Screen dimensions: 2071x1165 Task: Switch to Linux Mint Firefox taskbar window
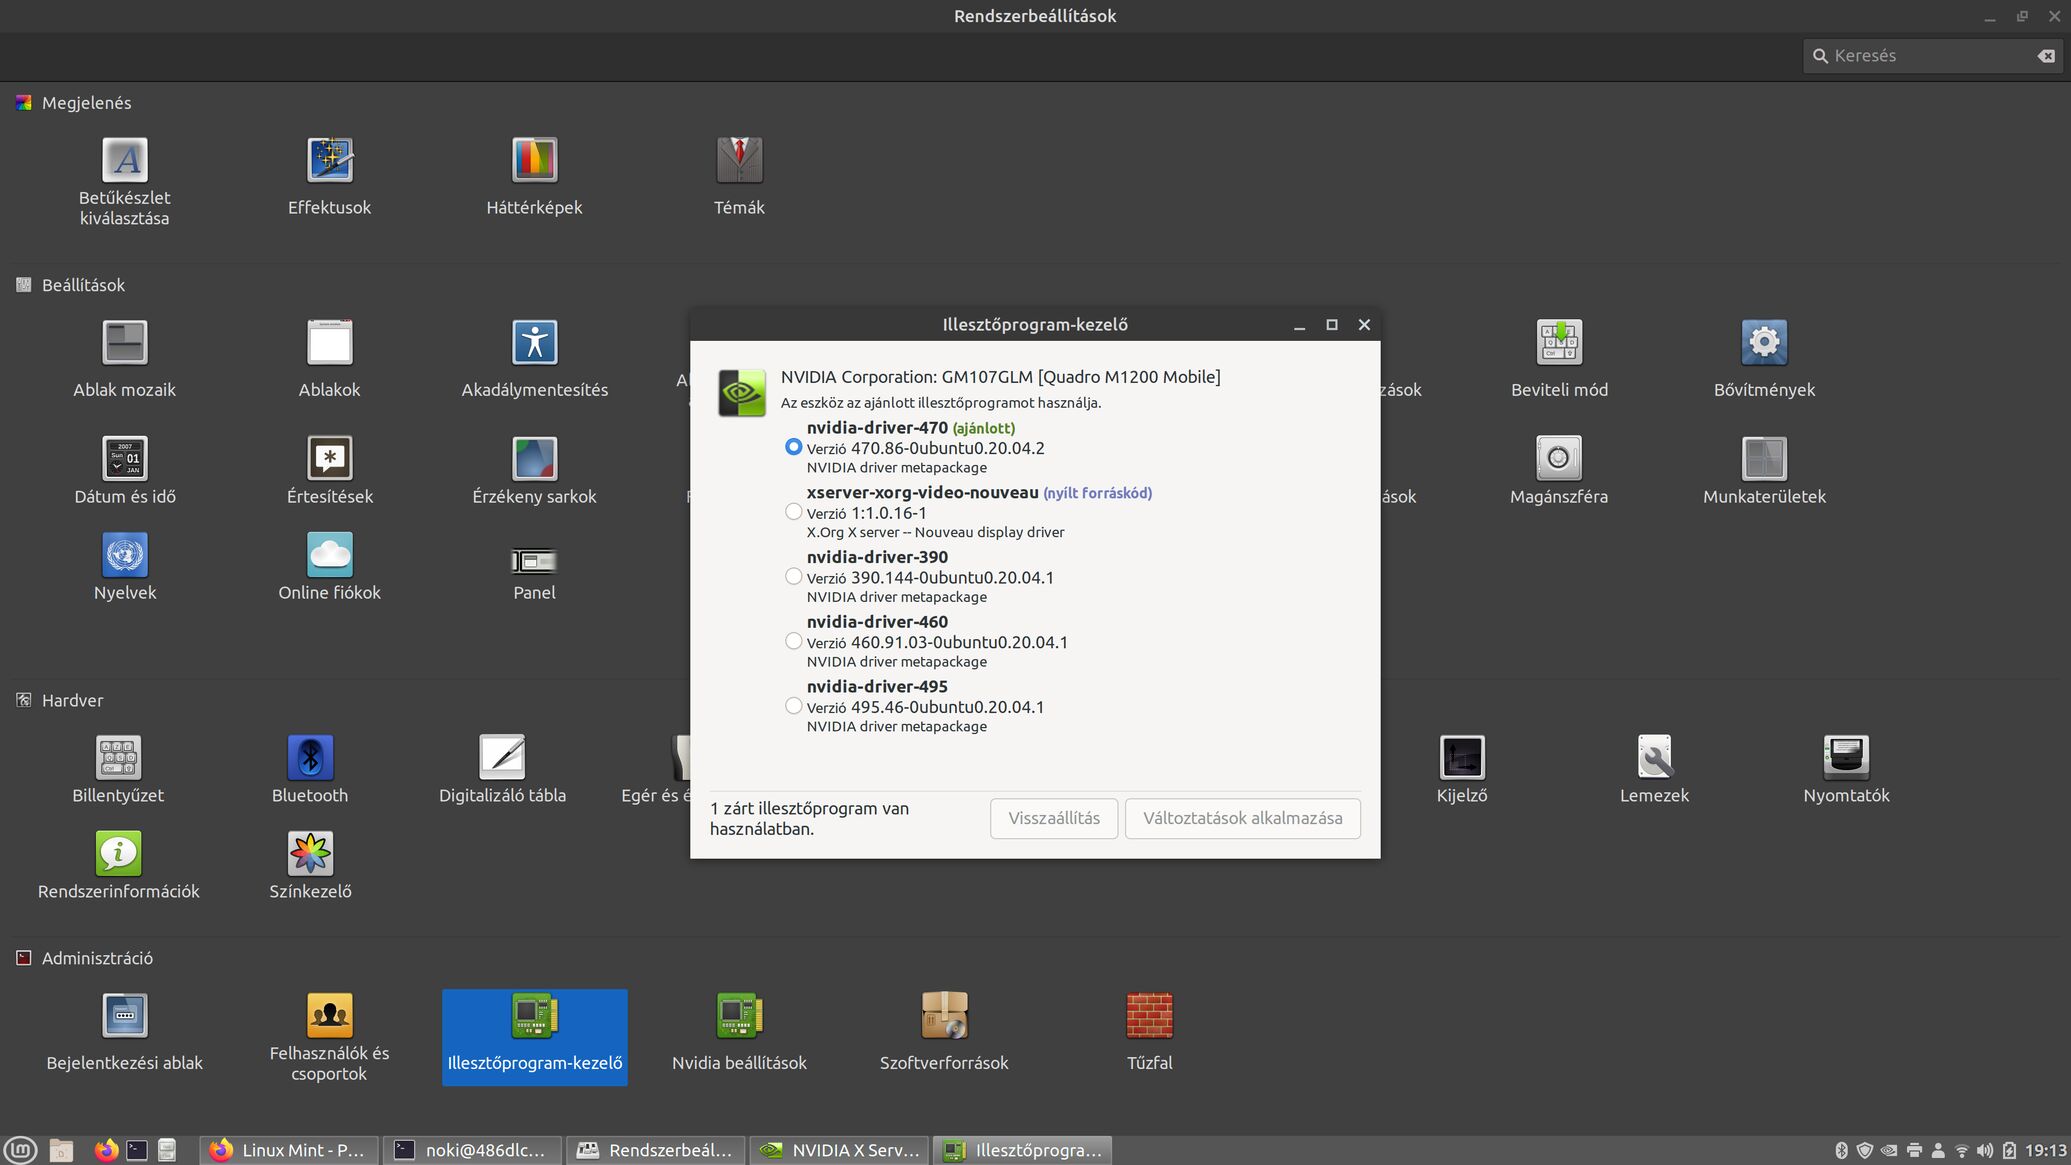point(289,1150)
